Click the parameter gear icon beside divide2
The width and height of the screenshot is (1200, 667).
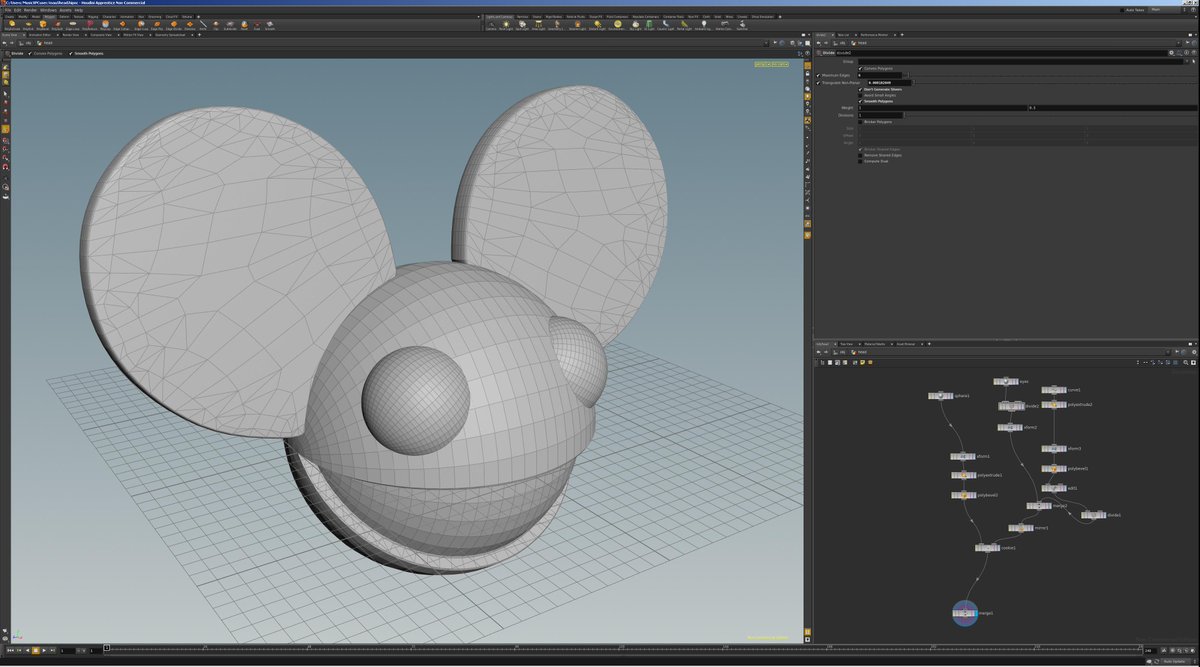point(1171,53)
